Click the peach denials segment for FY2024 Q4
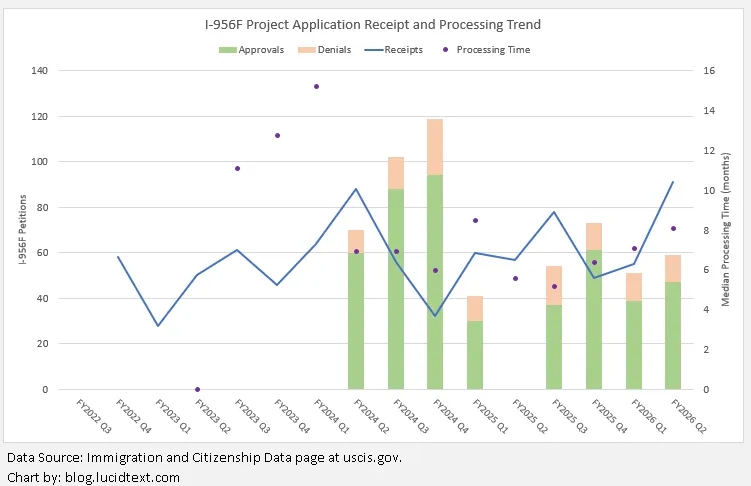 pos(435,147)
